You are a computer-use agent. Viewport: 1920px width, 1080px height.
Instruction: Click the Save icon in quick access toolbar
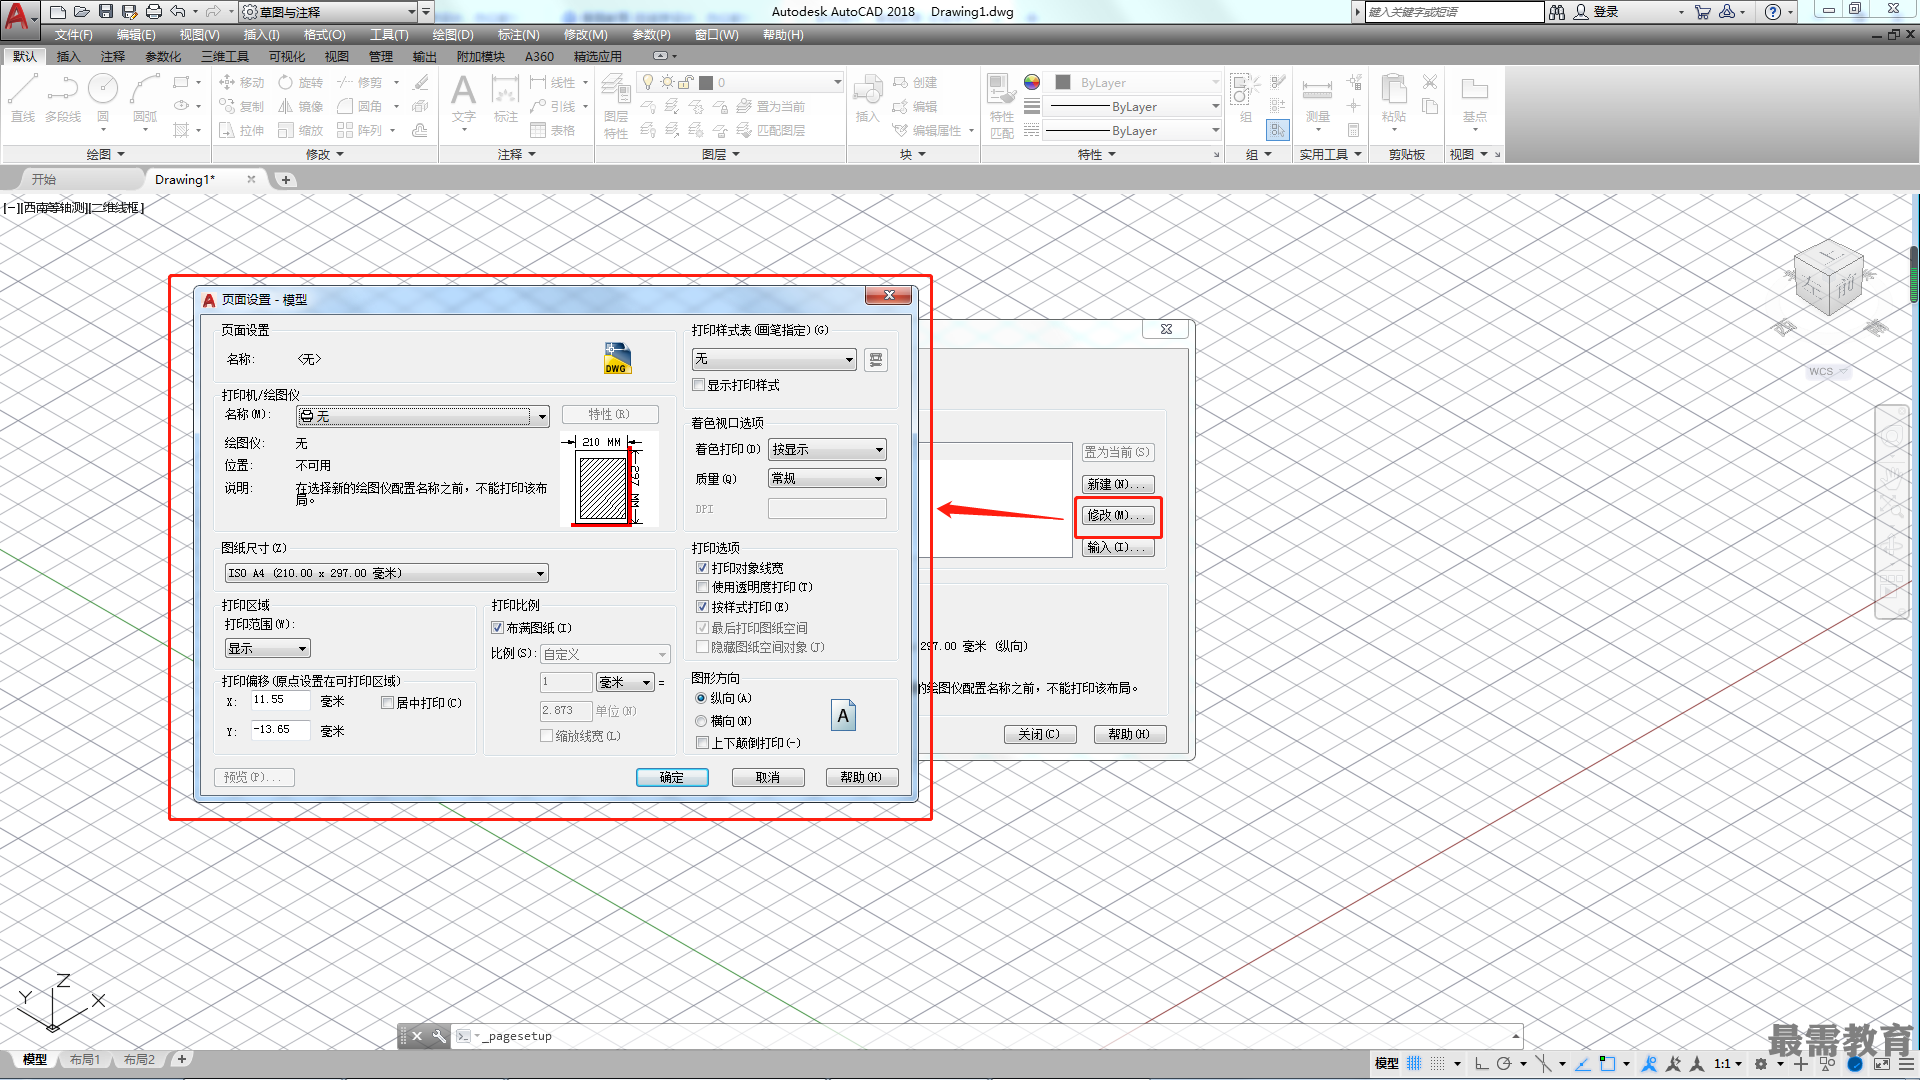pyautogui.click(x=105, y=12)
